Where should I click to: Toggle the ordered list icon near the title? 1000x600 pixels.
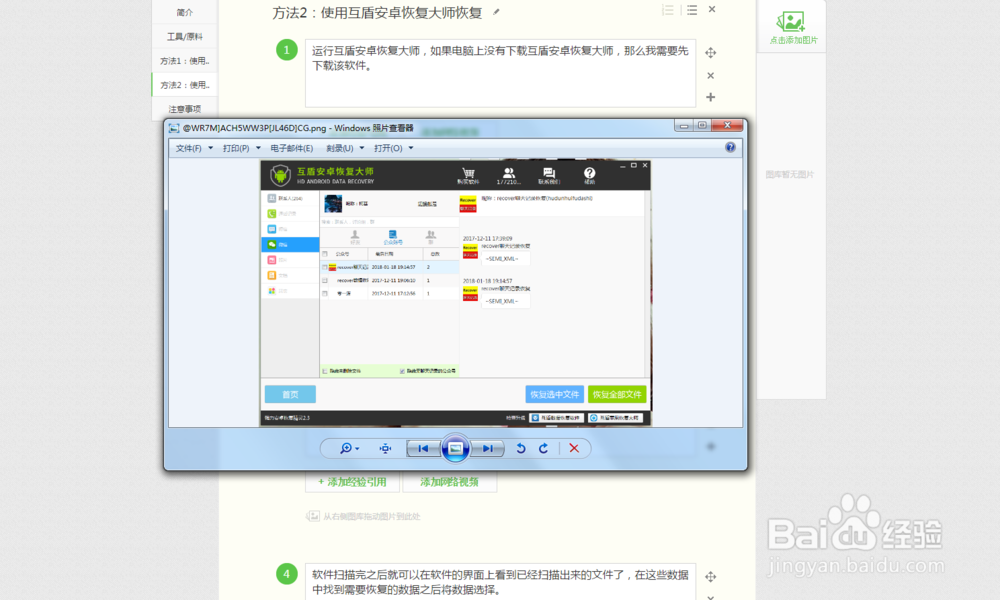[x=667, y=9]
